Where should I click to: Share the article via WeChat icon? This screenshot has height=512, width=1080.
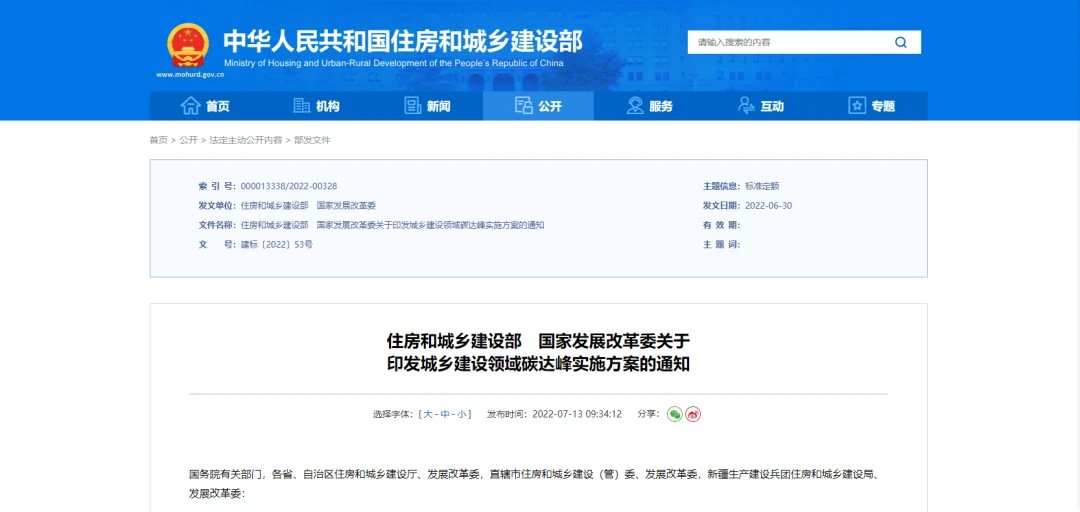pyautogui.click(x=675, y=414)
